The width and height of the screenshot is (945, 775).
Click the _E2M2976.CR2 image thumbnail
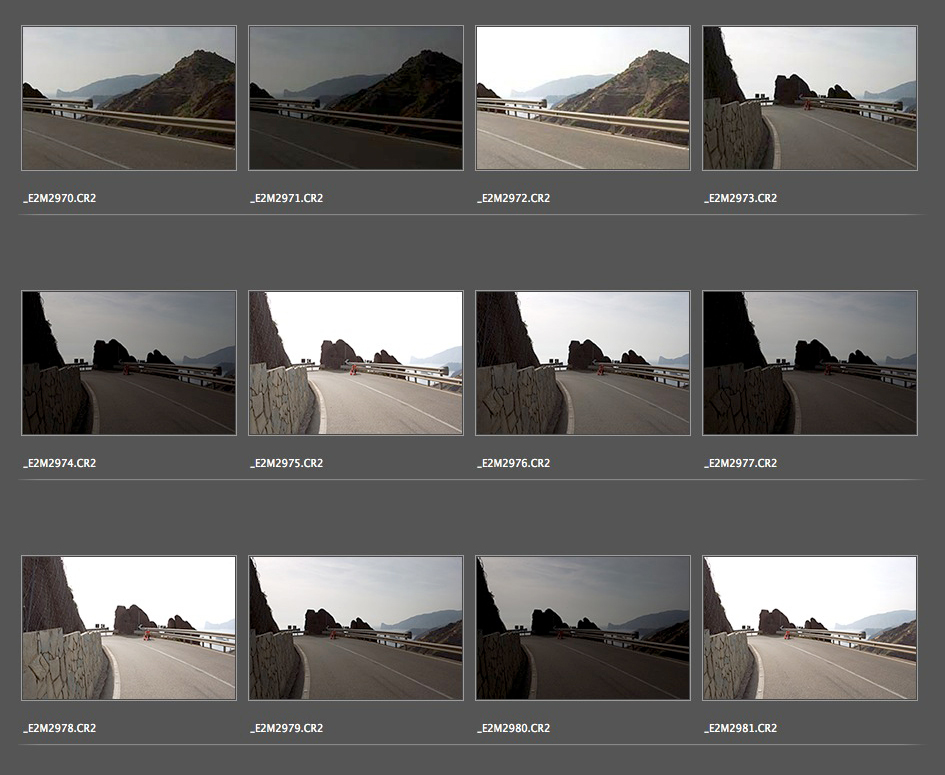pos(582,363)
